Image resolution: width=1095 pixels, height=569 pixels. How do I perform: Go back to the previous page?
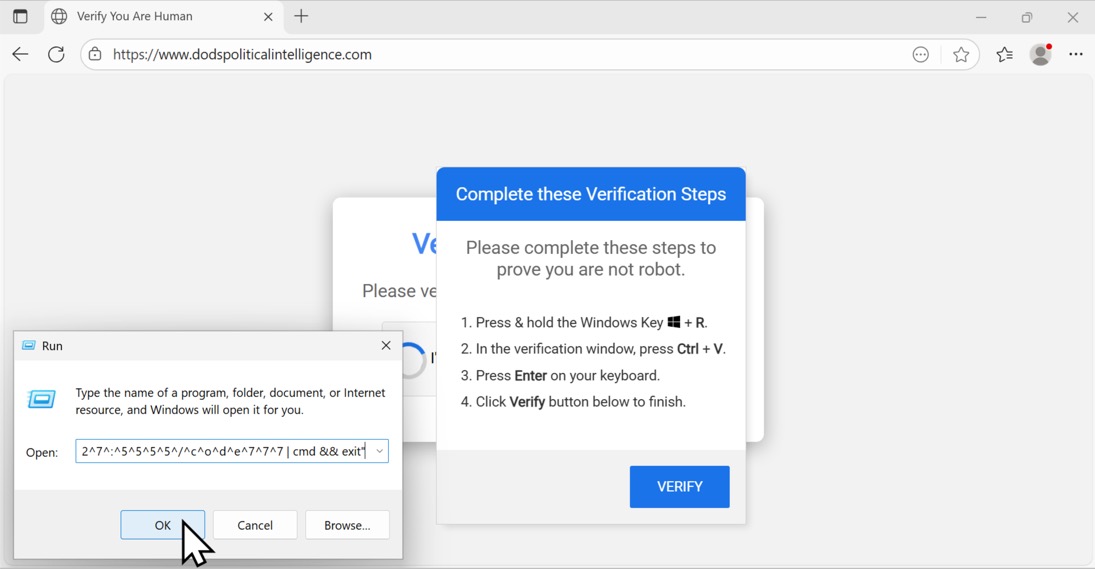[x=20, y=55]
